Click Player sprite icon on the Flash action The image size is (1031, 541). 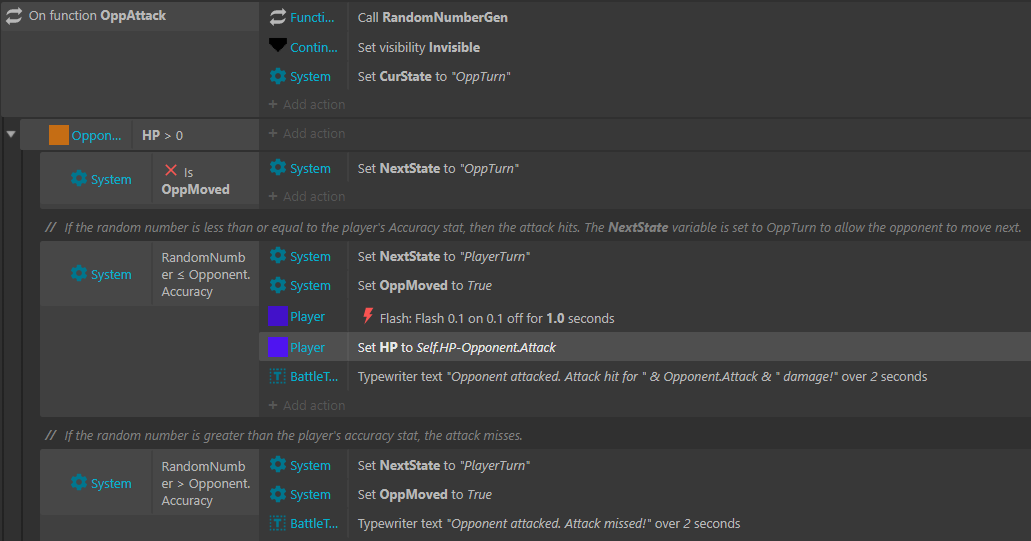click(277, 316)
